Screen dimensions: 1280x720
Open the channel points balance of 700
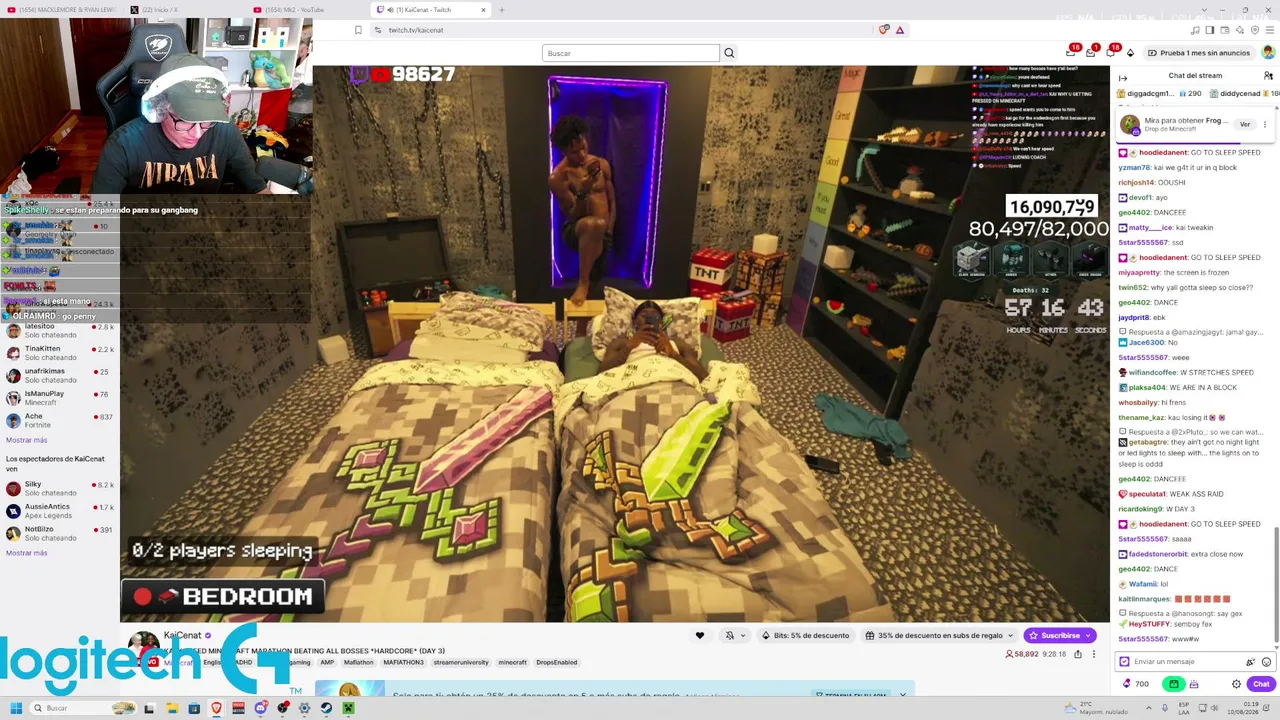[x=1136, y=684]
